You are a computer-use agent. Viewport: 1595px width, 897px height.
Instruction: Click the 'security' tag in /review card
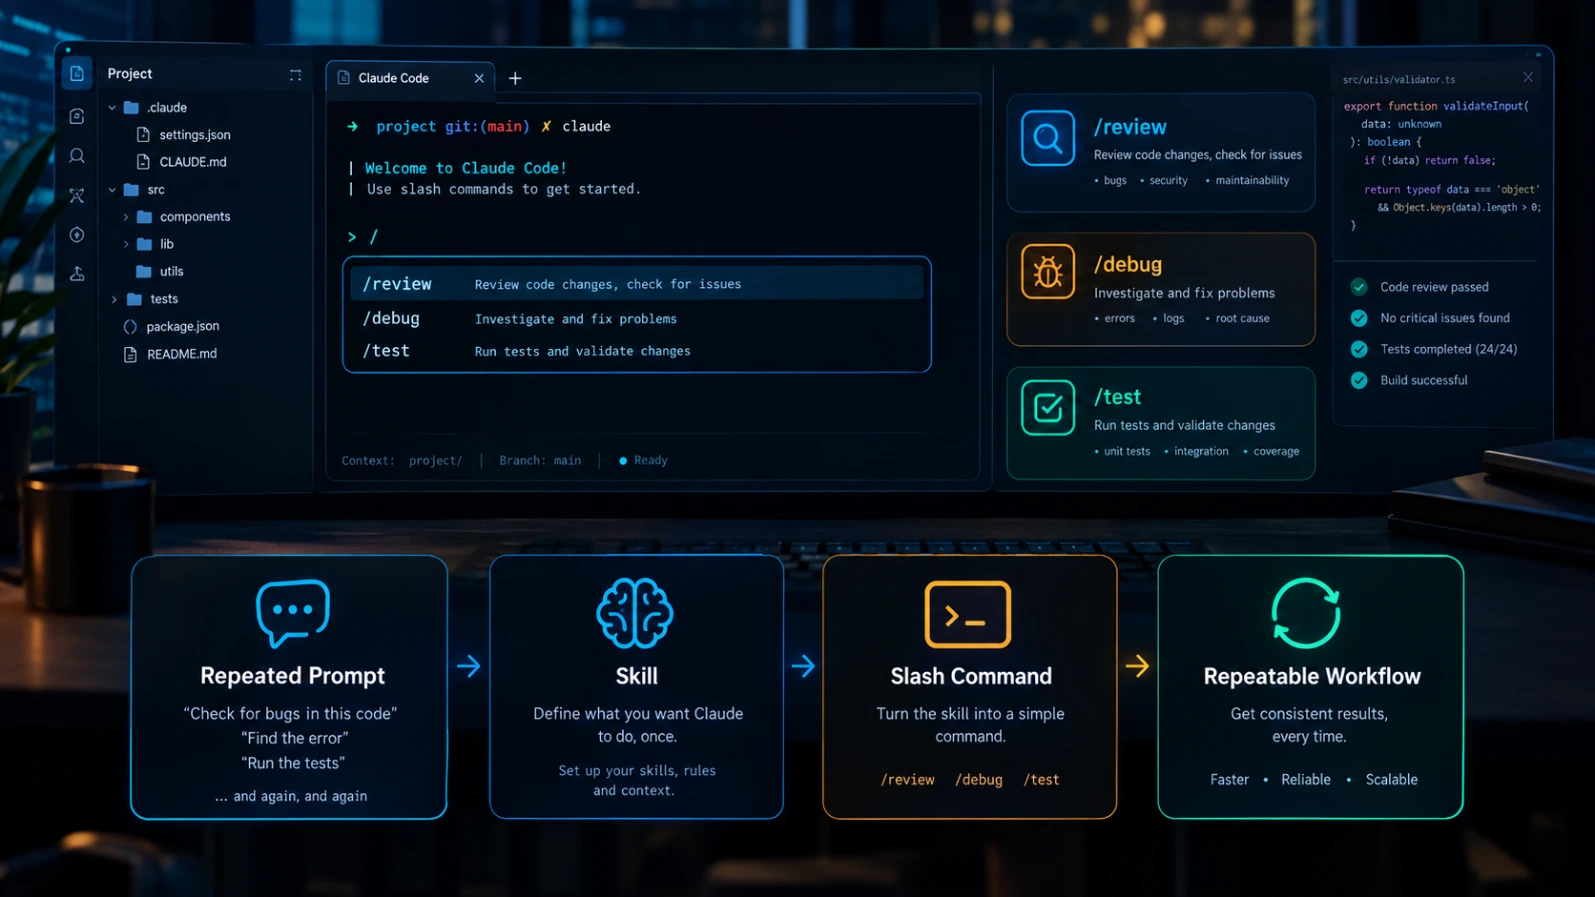point(1168,181)
